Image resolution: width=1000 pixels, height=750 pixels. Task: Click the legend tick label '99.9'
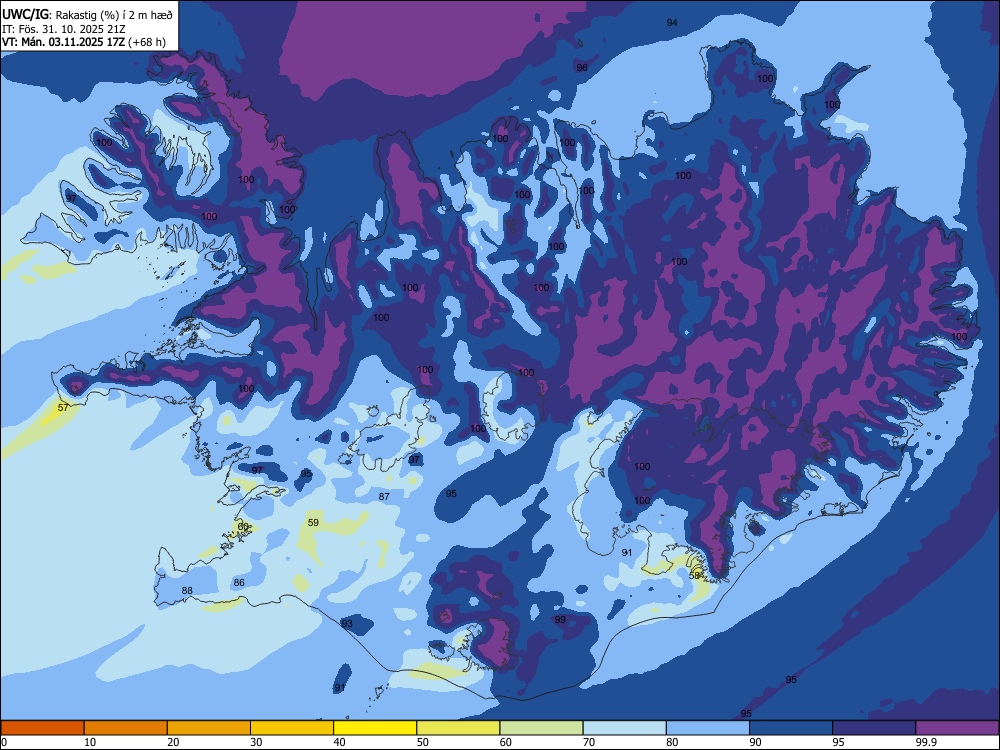click(926, 742)
